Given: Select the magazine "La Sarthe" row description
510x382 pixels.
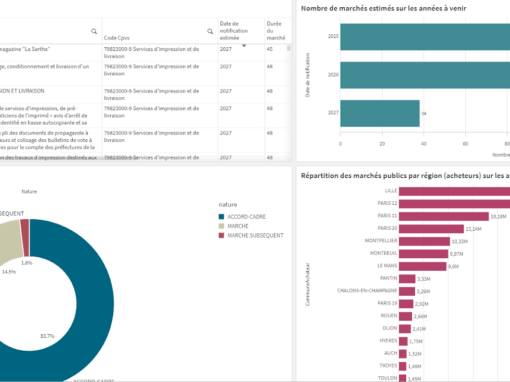Looking at the screenshot, I should [x=25, y=49].
